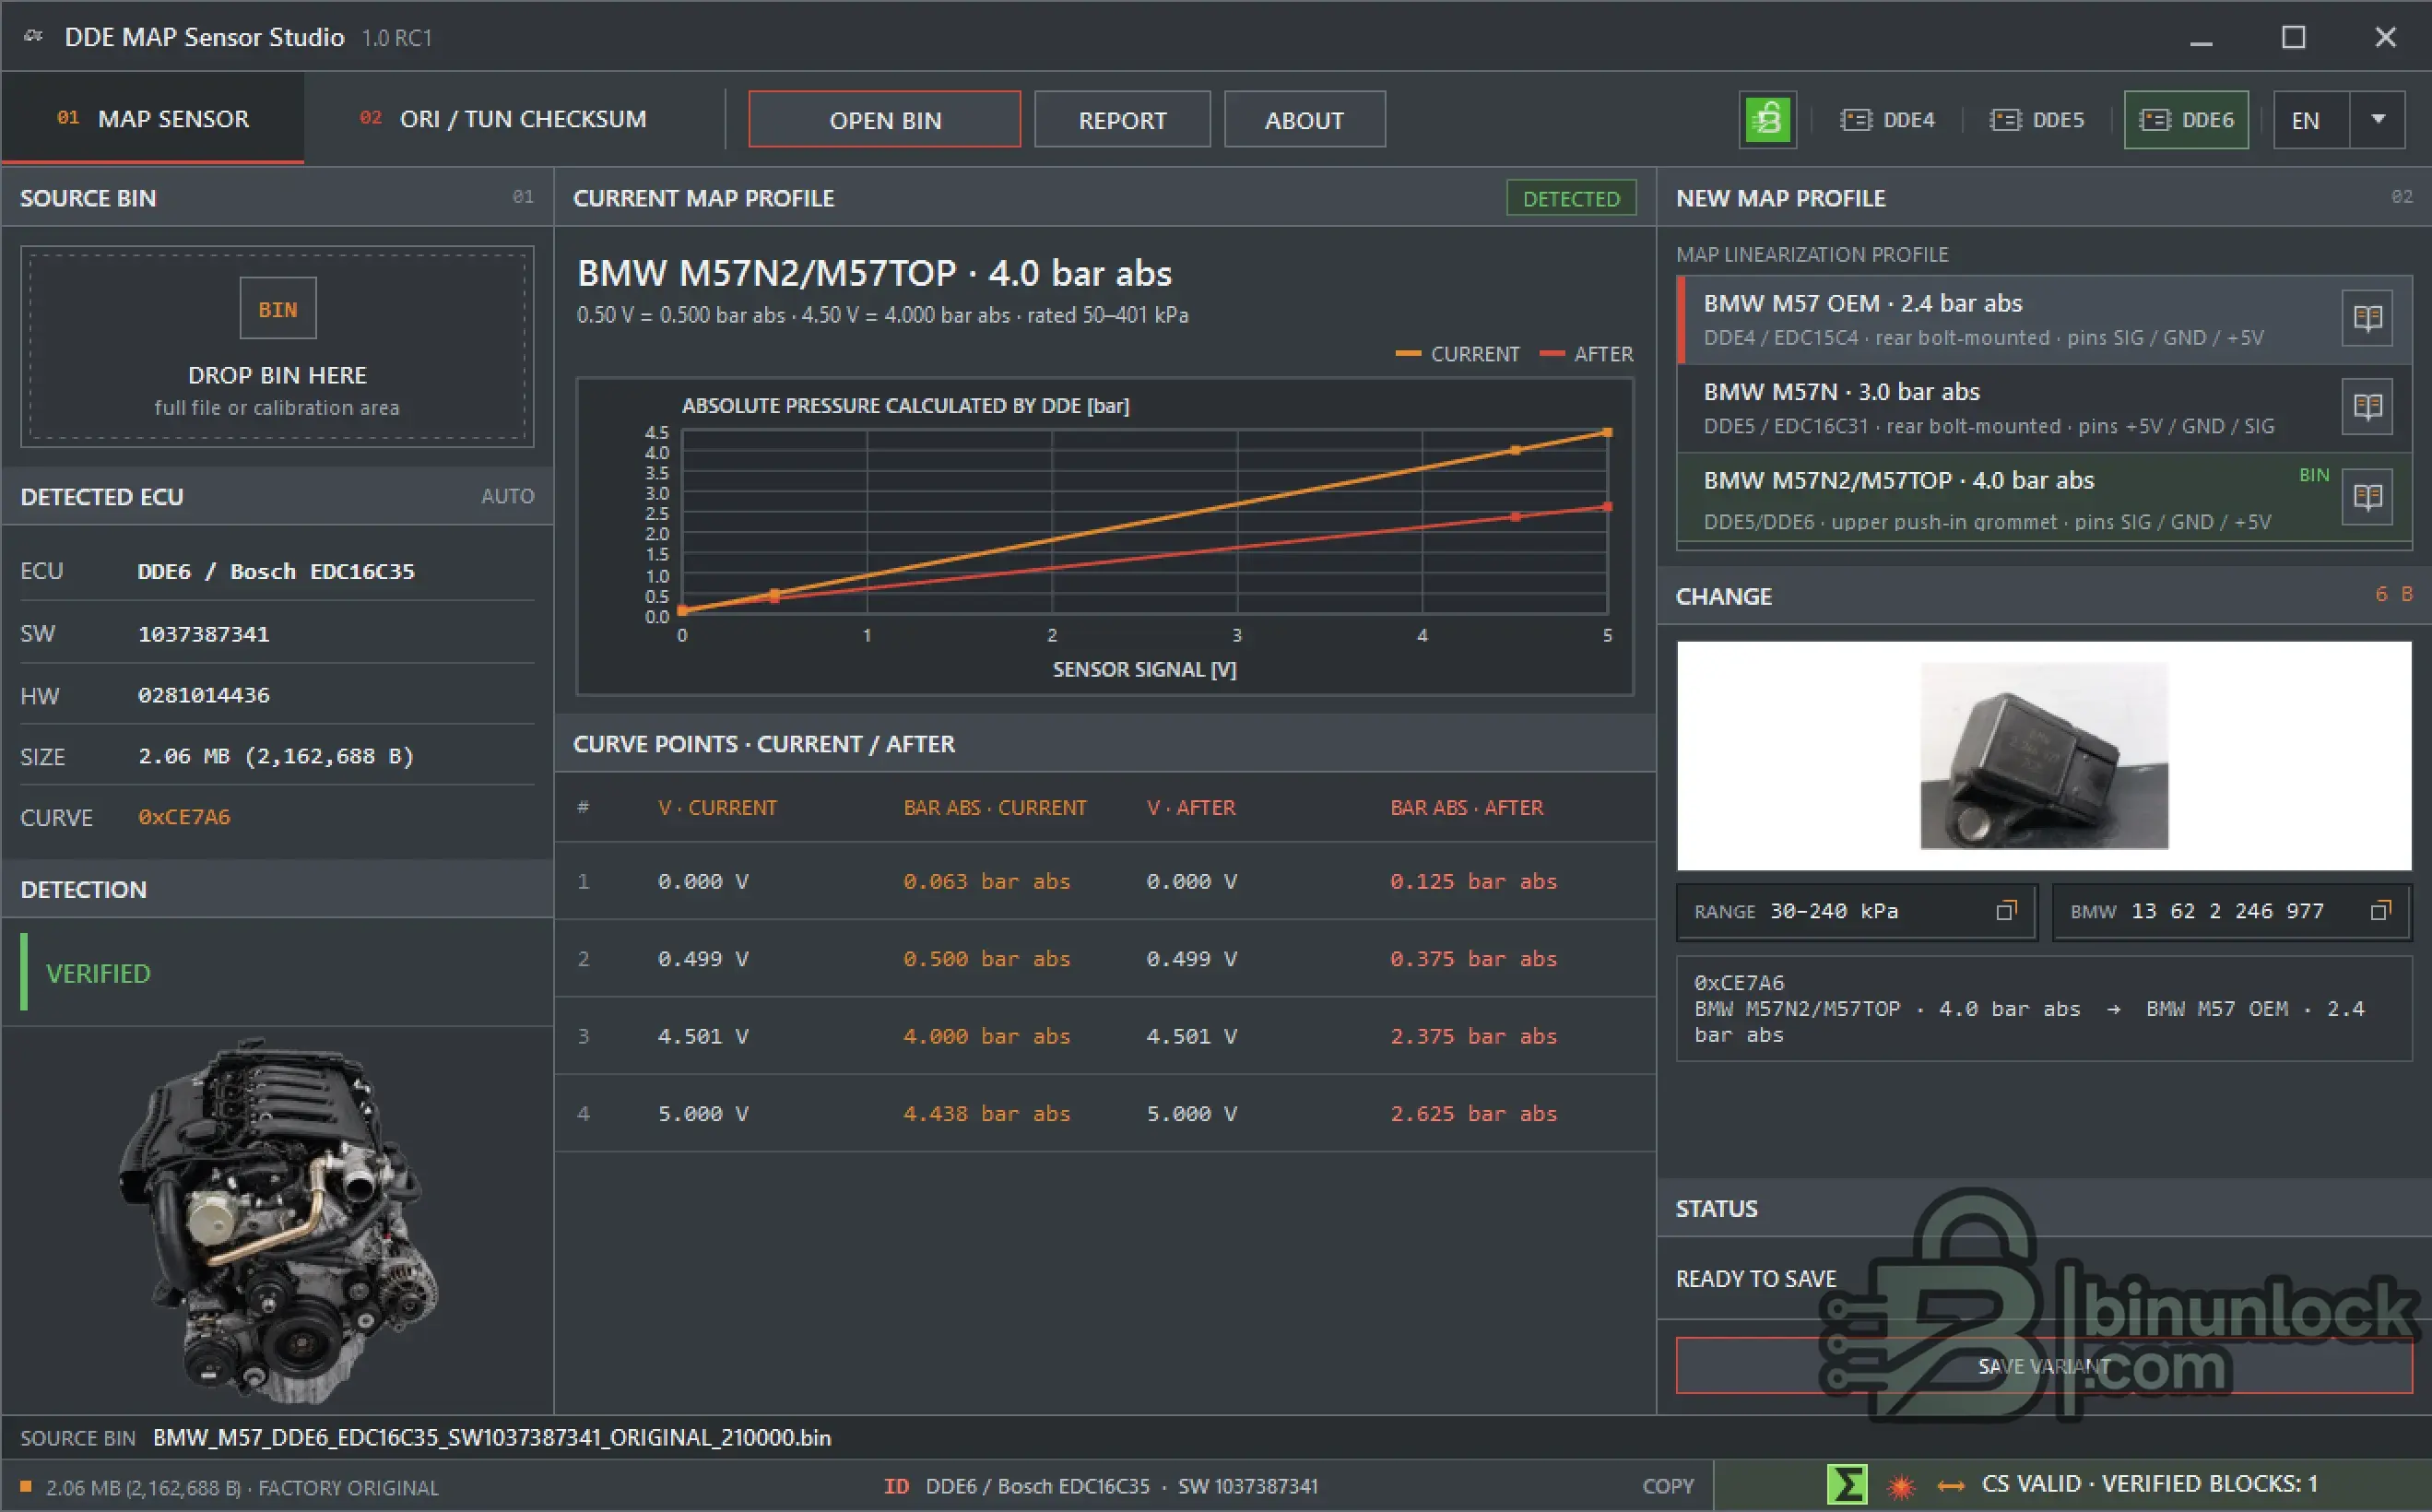Click the change description box starting 0xCE7A6
This screenshot has width=2432, height=1512.
point(2044,1009)
